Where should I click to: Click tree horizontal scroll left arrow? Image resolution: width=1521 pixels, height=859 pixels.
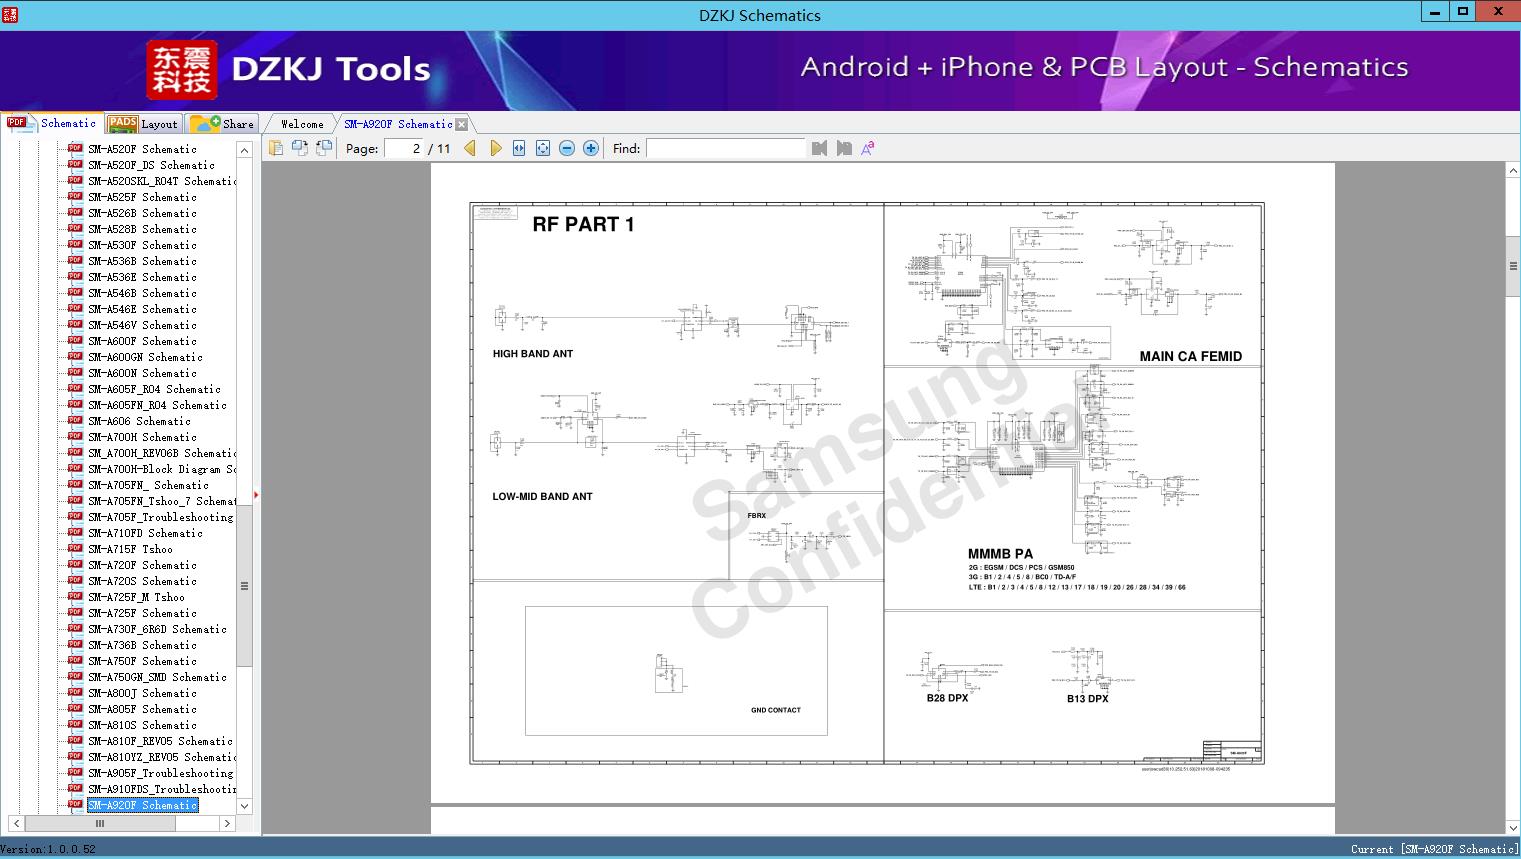point(16,823)
